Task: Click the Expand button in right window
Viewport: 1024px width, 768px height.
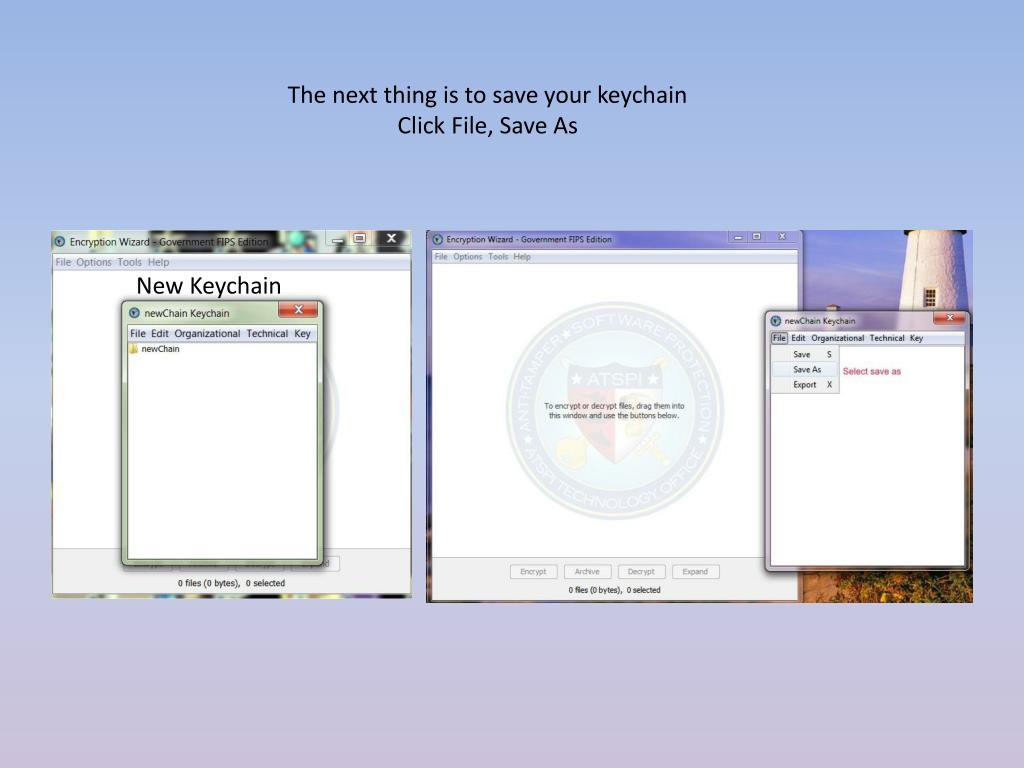Action: point(695,571)
